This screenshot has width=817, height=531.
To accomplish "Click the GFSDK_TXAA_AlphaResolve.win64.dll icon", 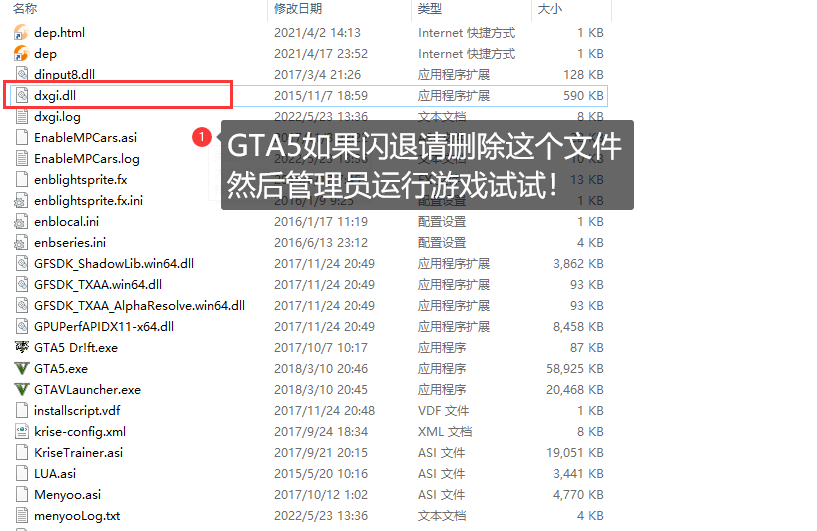I will (x=21, y=305).
